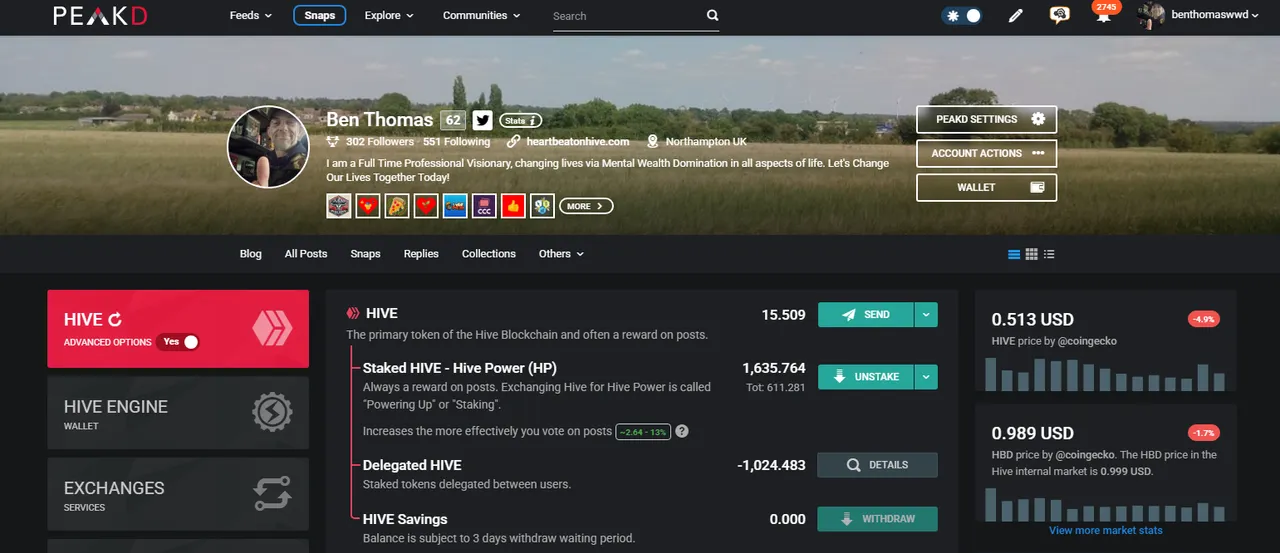
Task: Open ACCOUNT ACTIONS menu
Action: point(986,153)
